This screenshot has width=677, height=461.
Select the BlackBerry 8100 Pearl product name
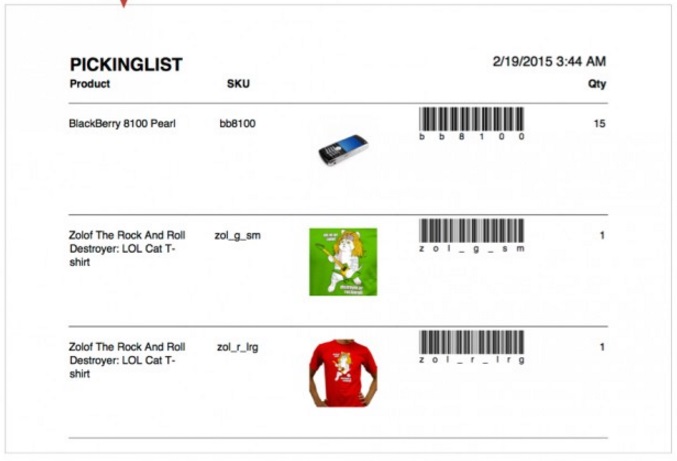122,124
